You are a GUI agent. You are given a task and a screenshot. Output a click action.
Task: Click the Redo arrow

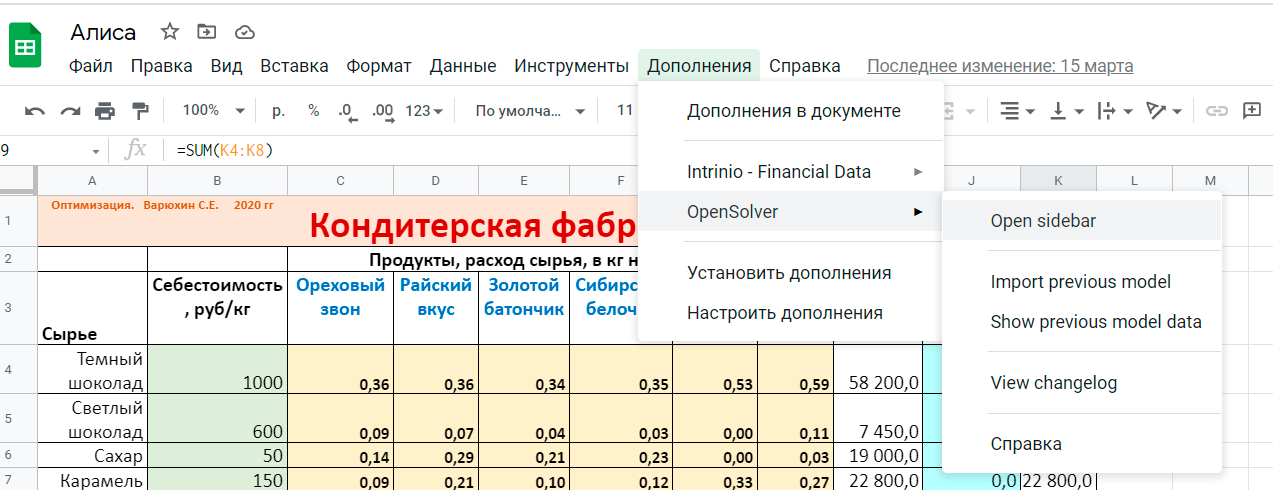point(70,110)
